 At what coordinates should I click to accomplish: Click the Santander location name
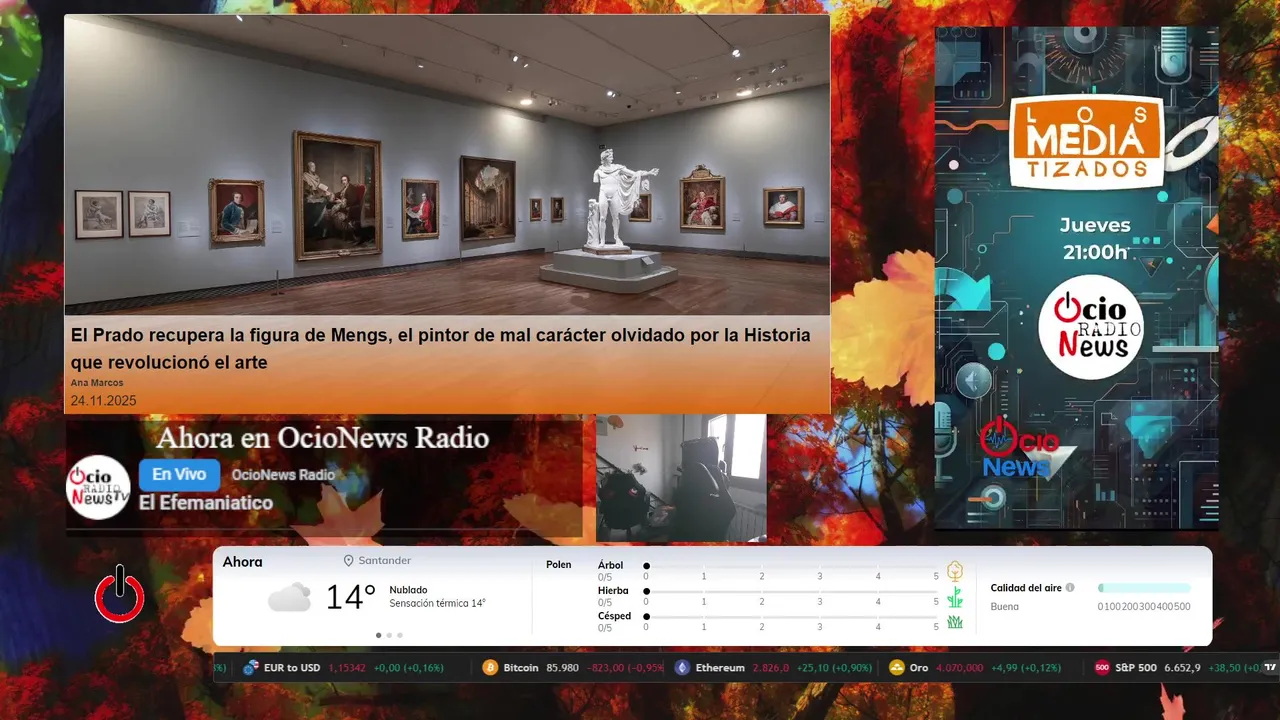coord(385,561)
